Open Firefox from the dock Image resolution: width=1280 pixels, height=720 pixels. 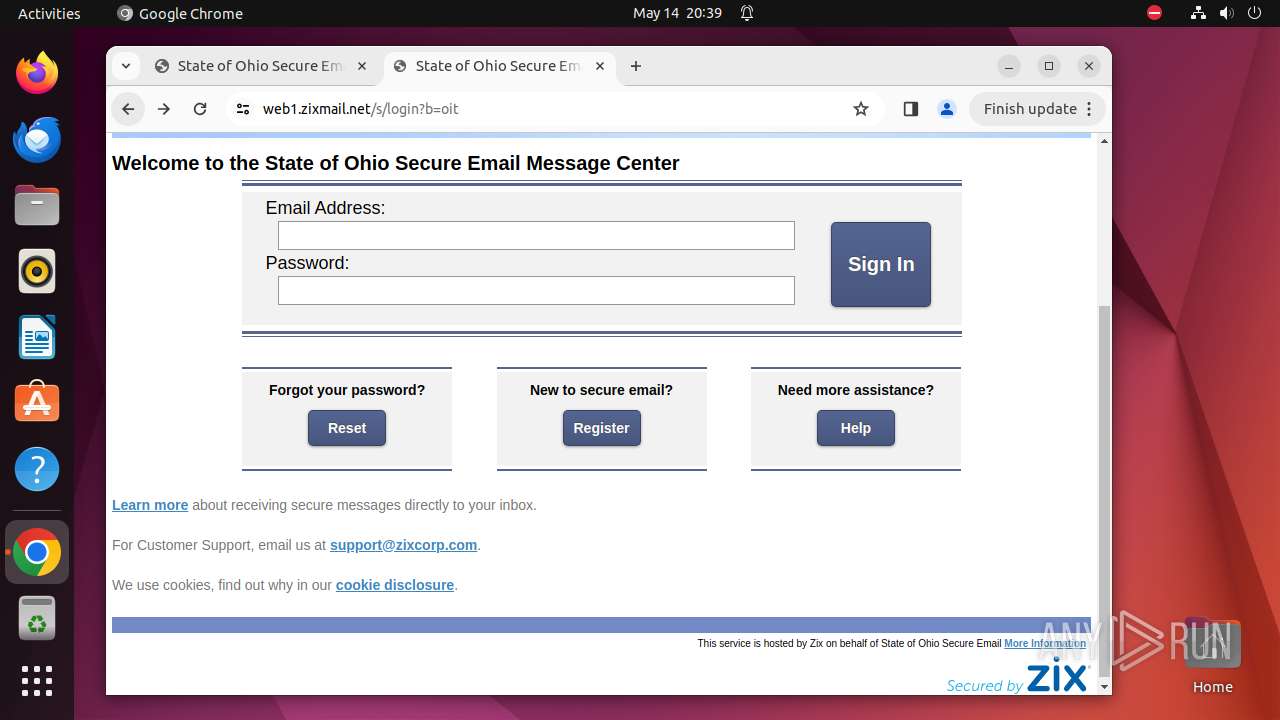pos(37,73)
